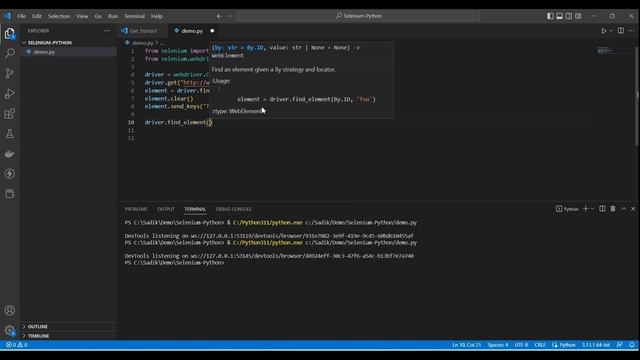Open Customize Layout icon
Screen dimensions: 640x360
[x=578, y=16]
